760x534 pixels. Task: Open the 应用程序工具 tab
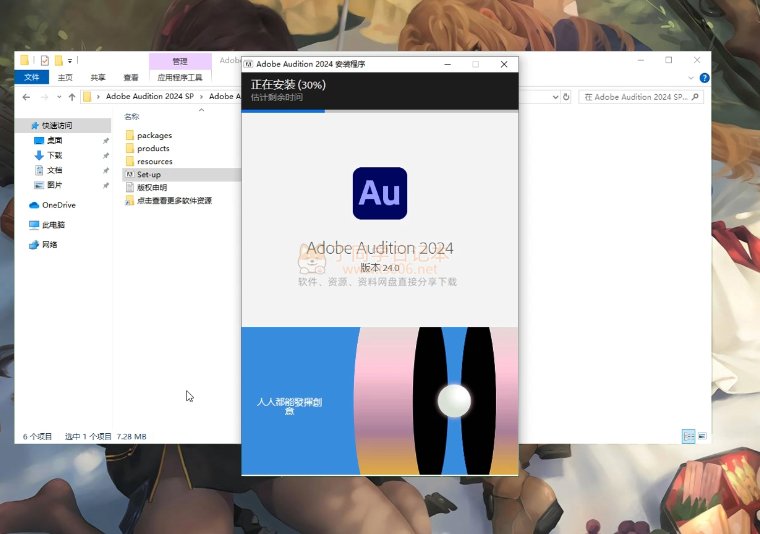[180, 78]
